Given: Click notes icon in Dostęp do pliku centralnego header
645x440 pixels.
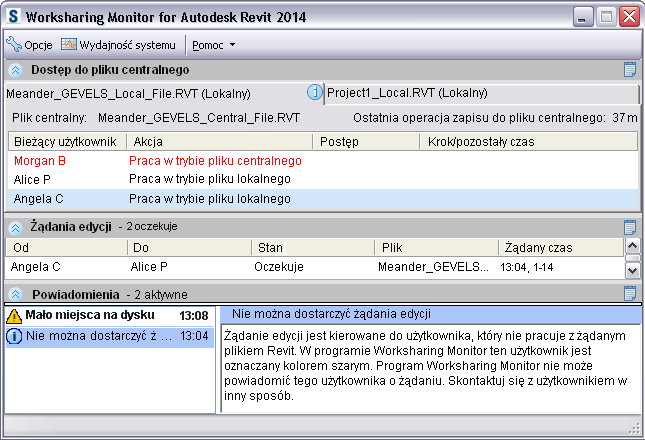Looking at the screenshot, I should click(630, 69).
